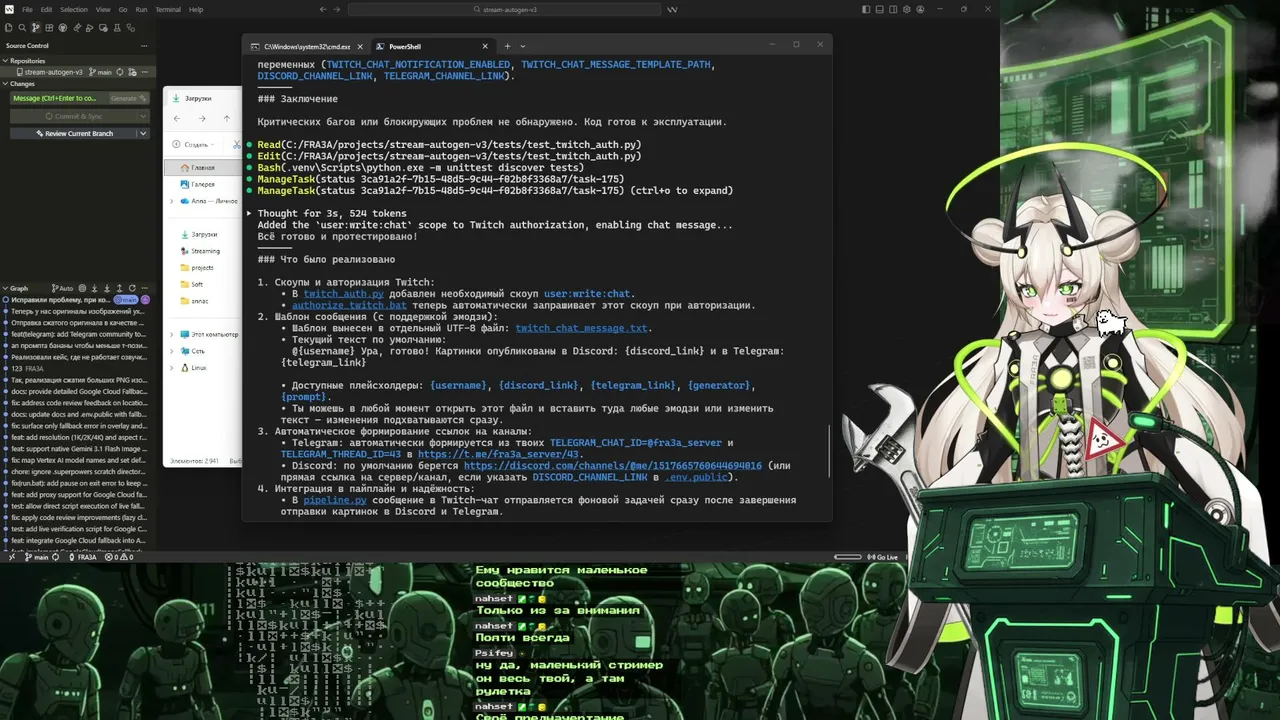The height and width of the screenshot is (720, 1280).
Task: Expand Этот компьютер in File Explorer
Action: [x=171, y=334]
